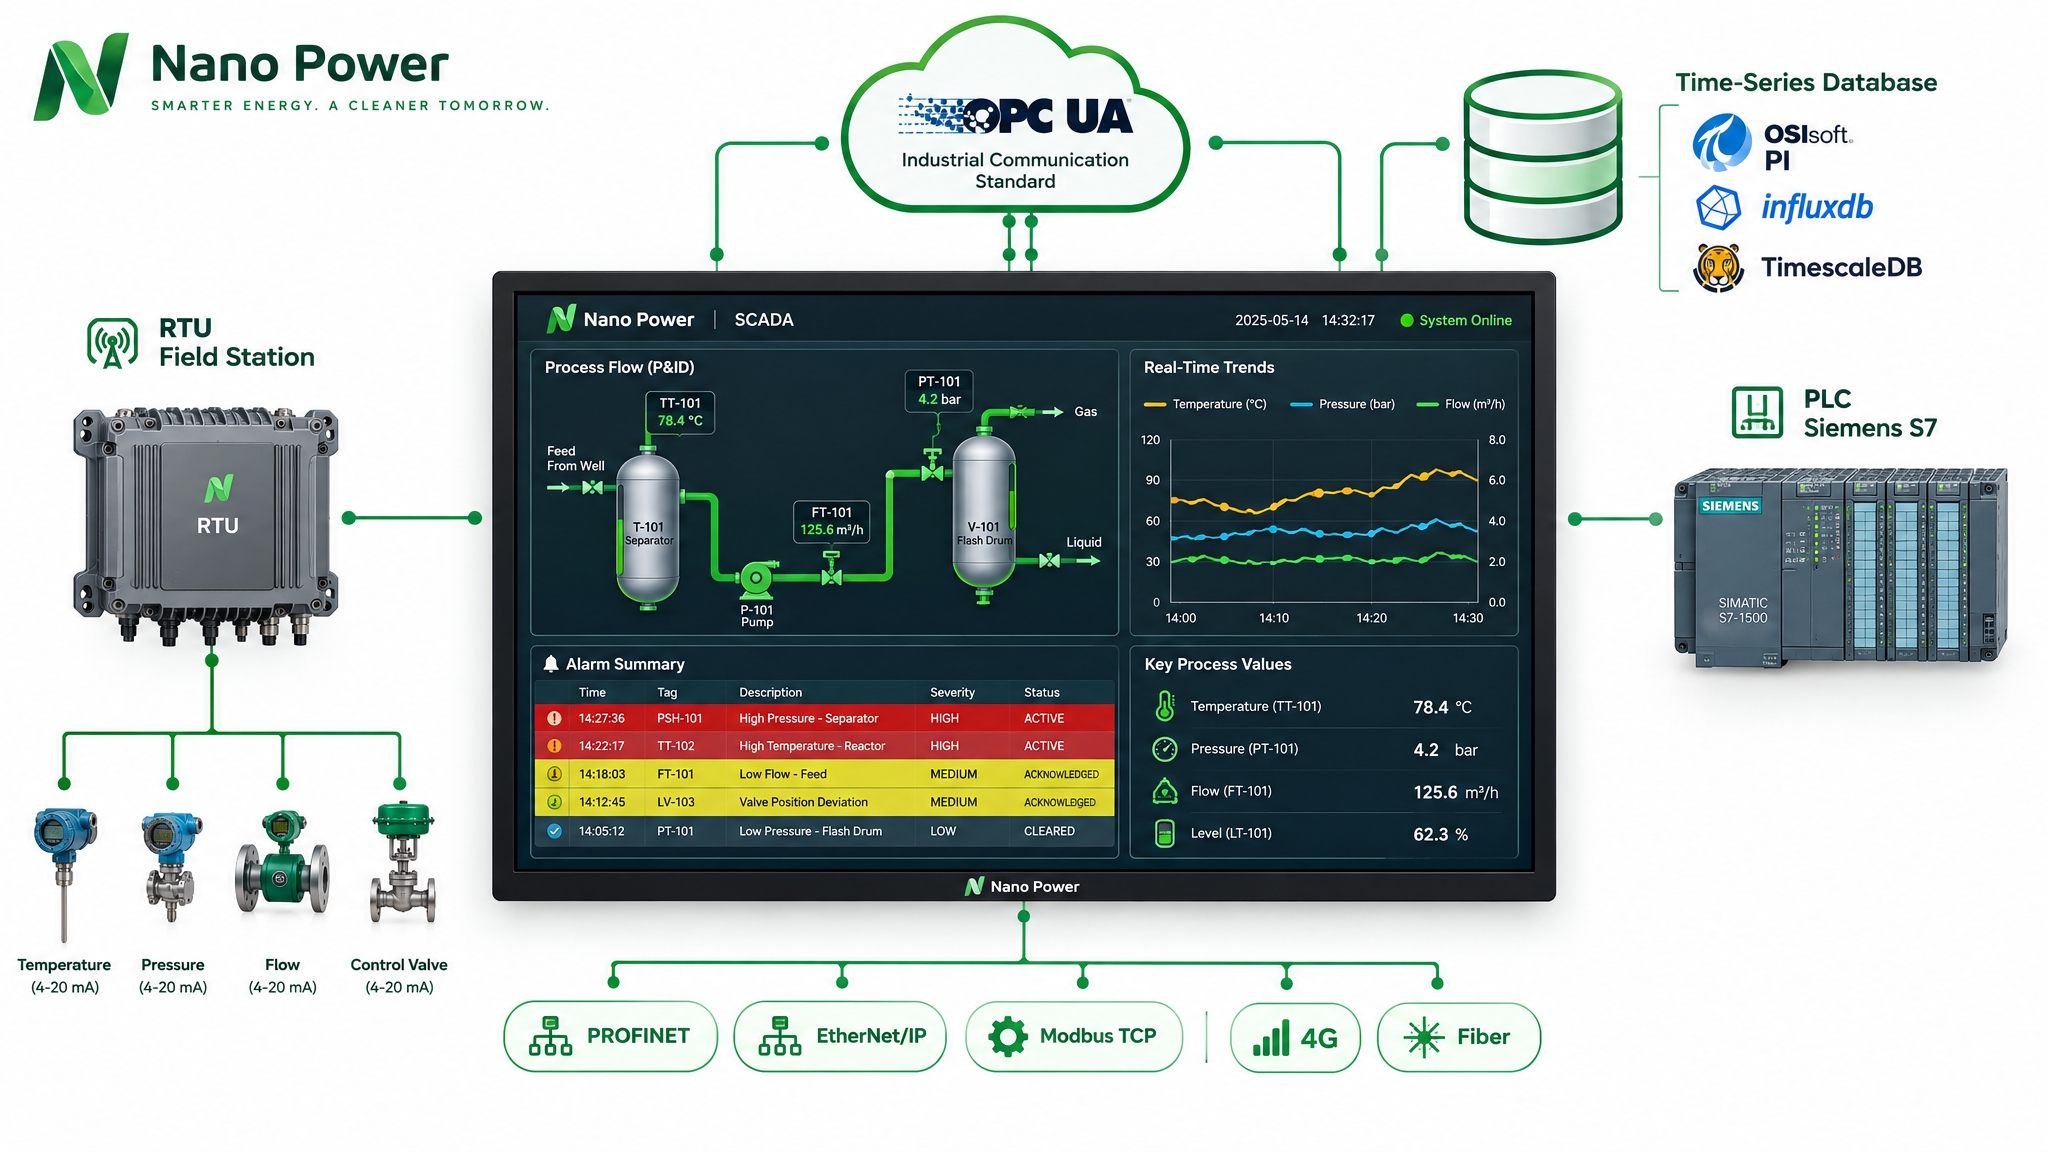Select the PROFINET protocol button
This screenshot has width=2048, height=1152.
pyautogui.click(x=610, y=1036)
